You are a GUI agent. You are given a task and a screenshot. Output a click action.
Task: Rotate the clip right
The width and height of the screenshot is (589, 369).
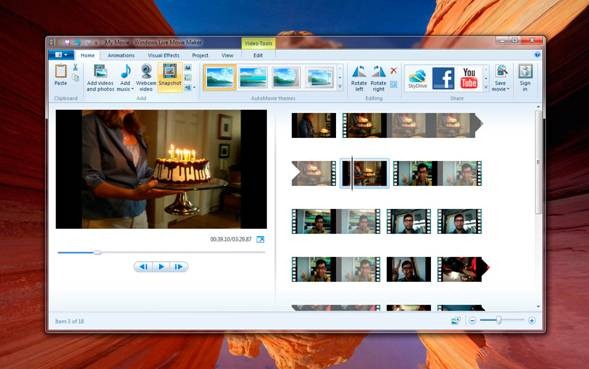378,78
